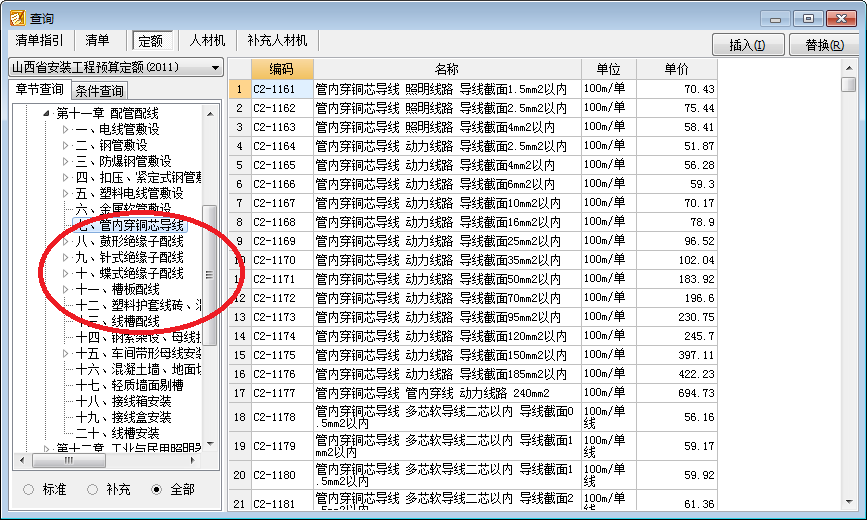
Task: Select 七、管内穿铜芯导线 tree item
Action: click(x=130, y=225)
